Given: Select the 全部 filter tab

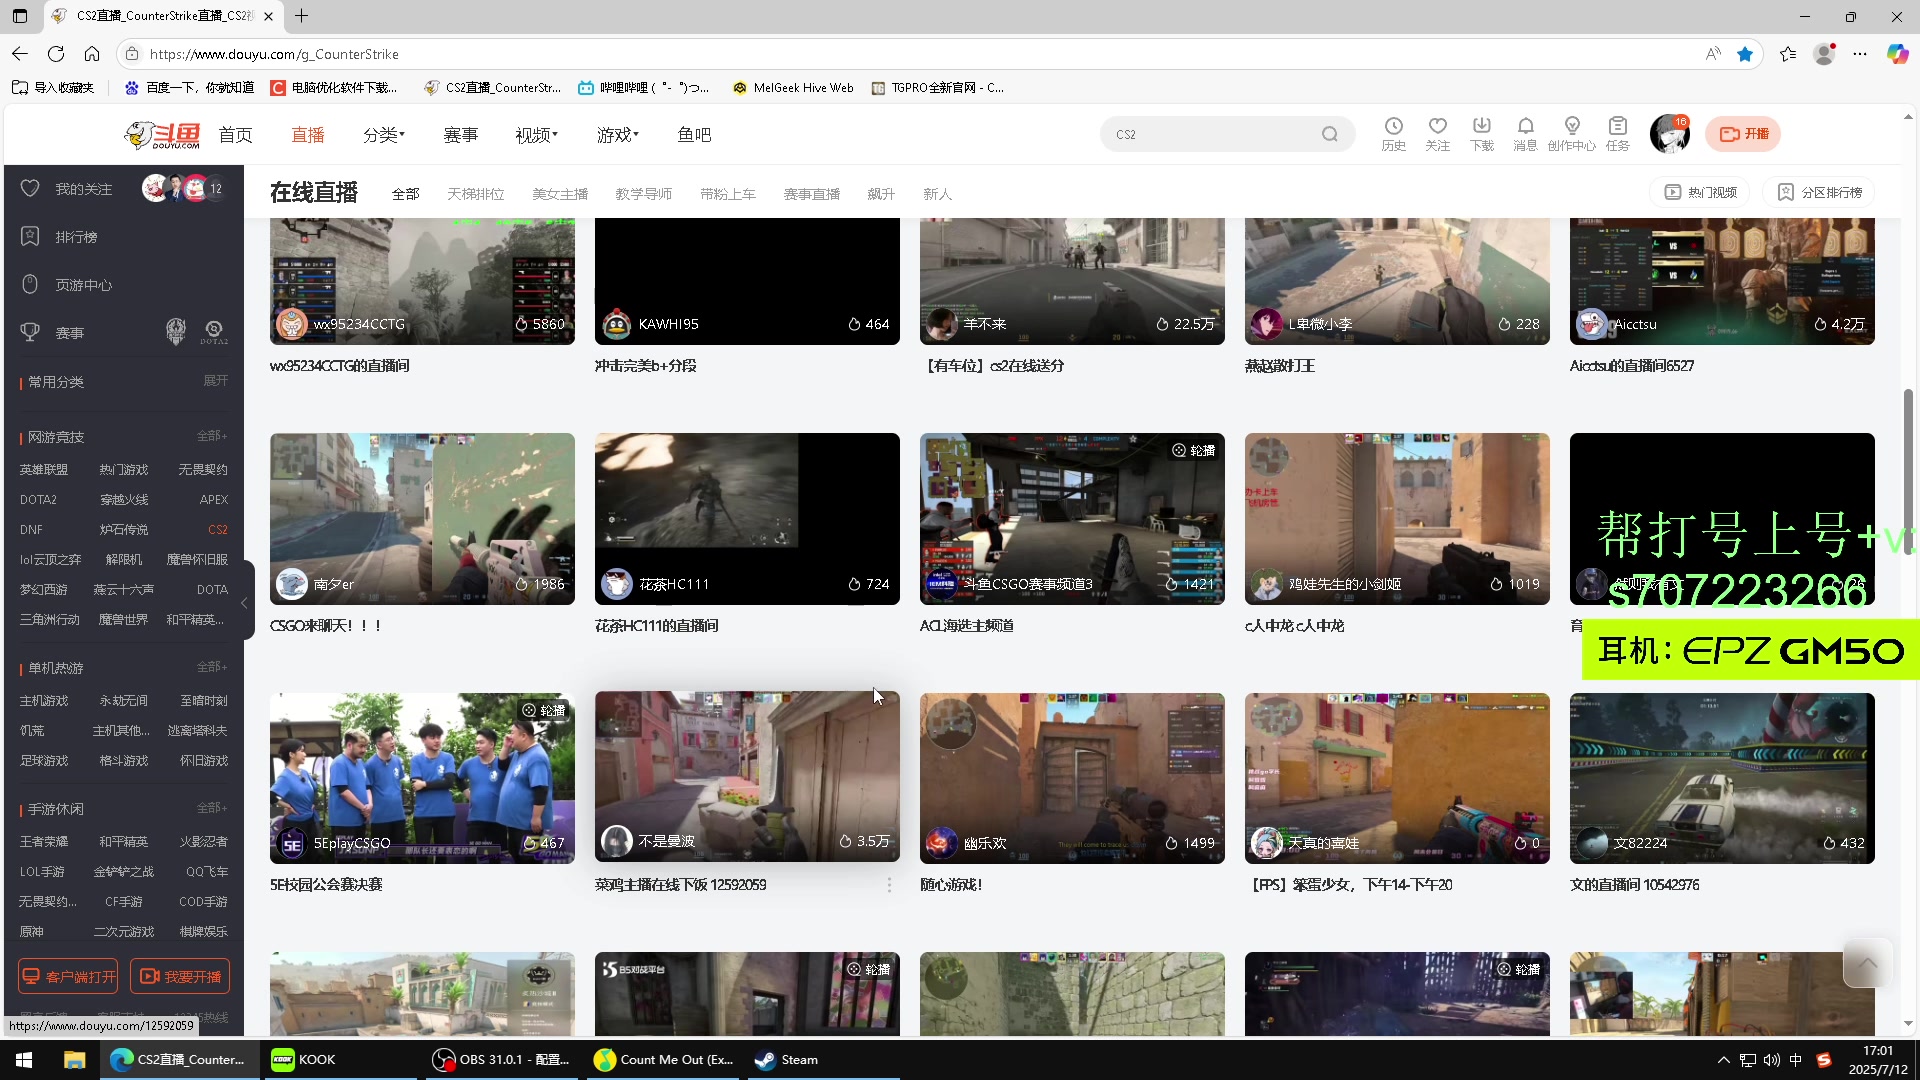Looking at the screenshot, I should (406, 194).
